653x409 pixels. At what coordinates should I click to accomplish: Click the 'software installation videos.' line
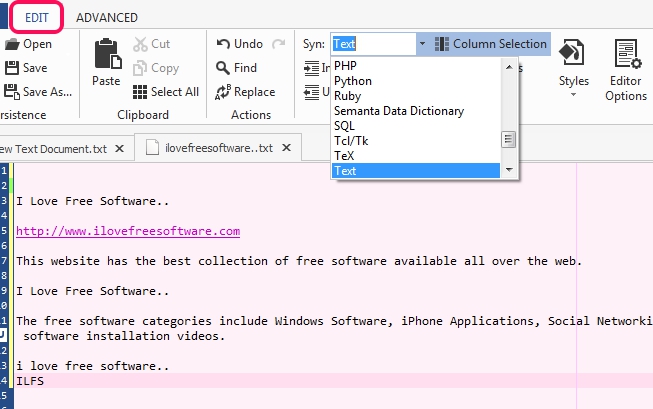[124, 336]
